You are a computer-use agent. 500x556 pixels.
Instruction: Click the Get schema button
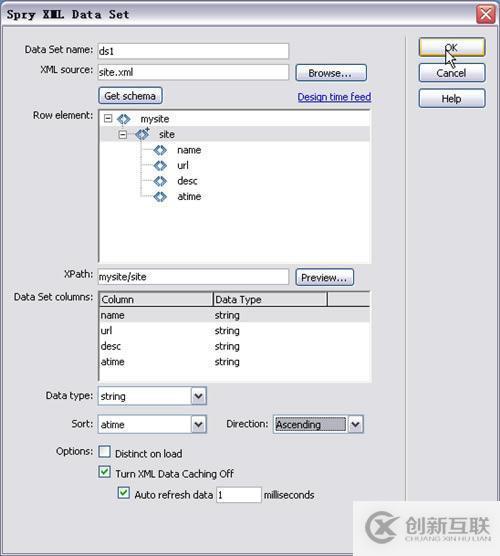click(x=130, y=96)
